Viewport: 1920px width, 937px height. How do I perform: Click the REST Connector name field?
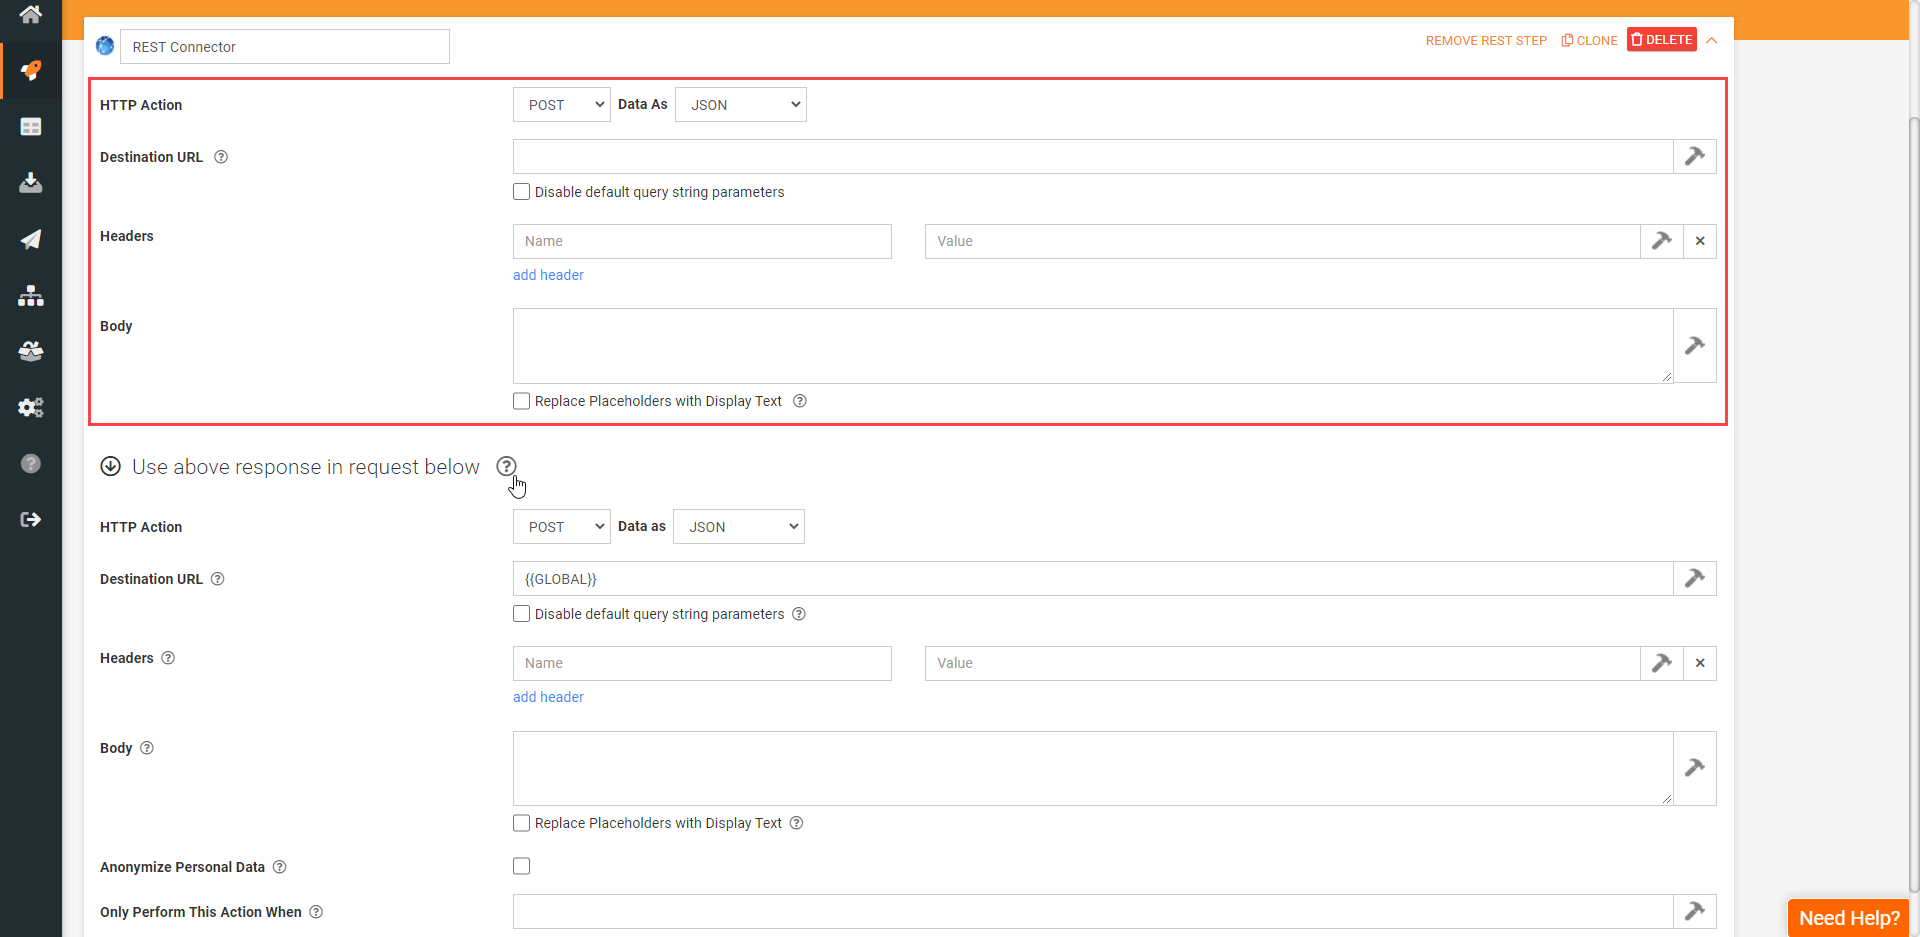pos(285,47)
